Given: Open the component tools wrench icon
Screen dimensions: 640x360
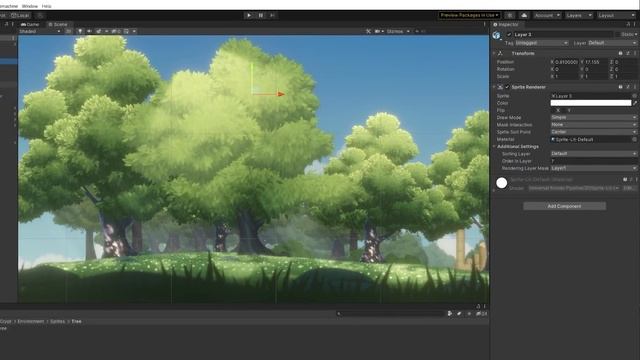Looking at the screenshot, I should tap(368, 31).
